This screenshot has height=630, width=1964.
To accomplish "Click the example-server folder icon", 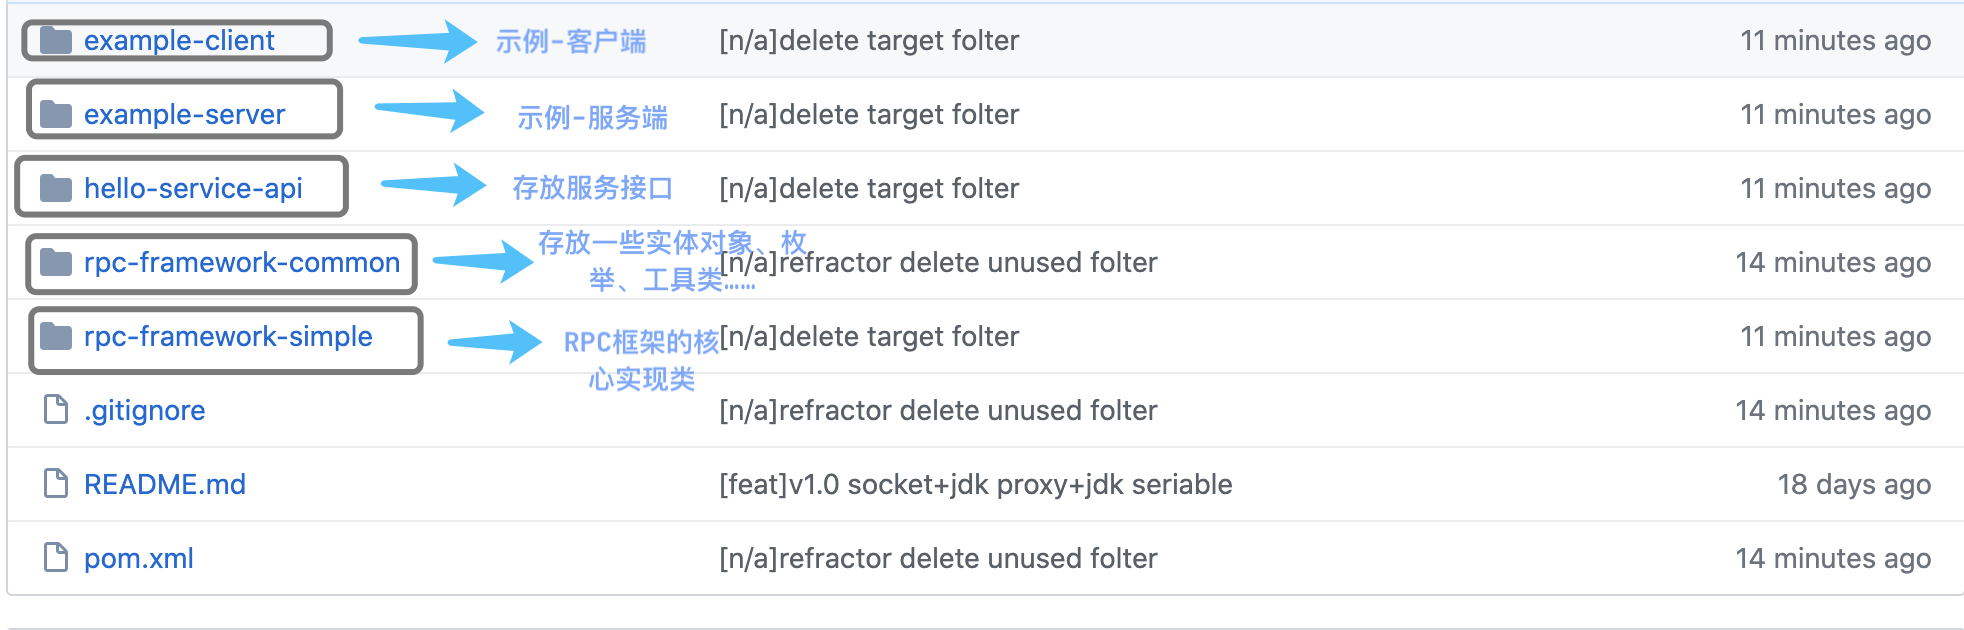I will pos(55,114).
